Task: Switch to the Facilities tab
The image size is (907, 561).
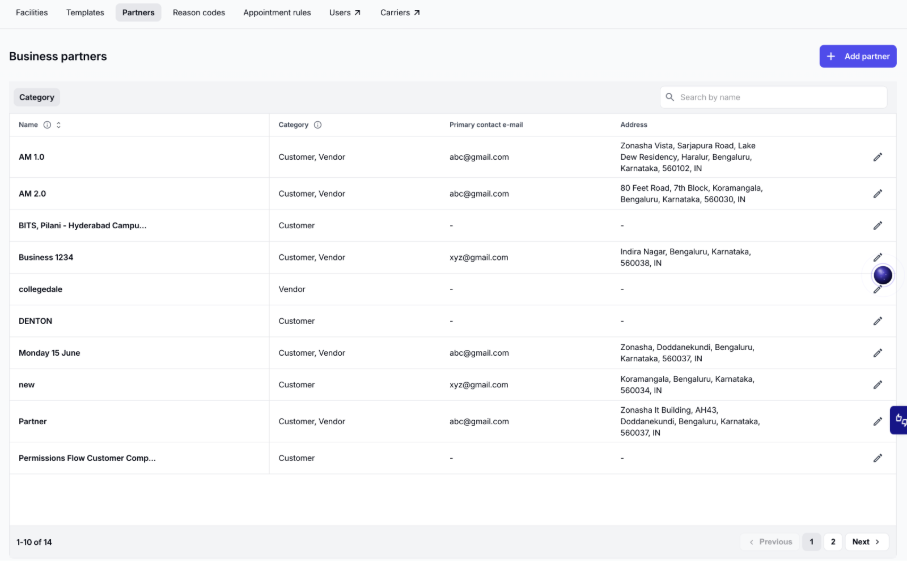Action: (x=32, y=12)
